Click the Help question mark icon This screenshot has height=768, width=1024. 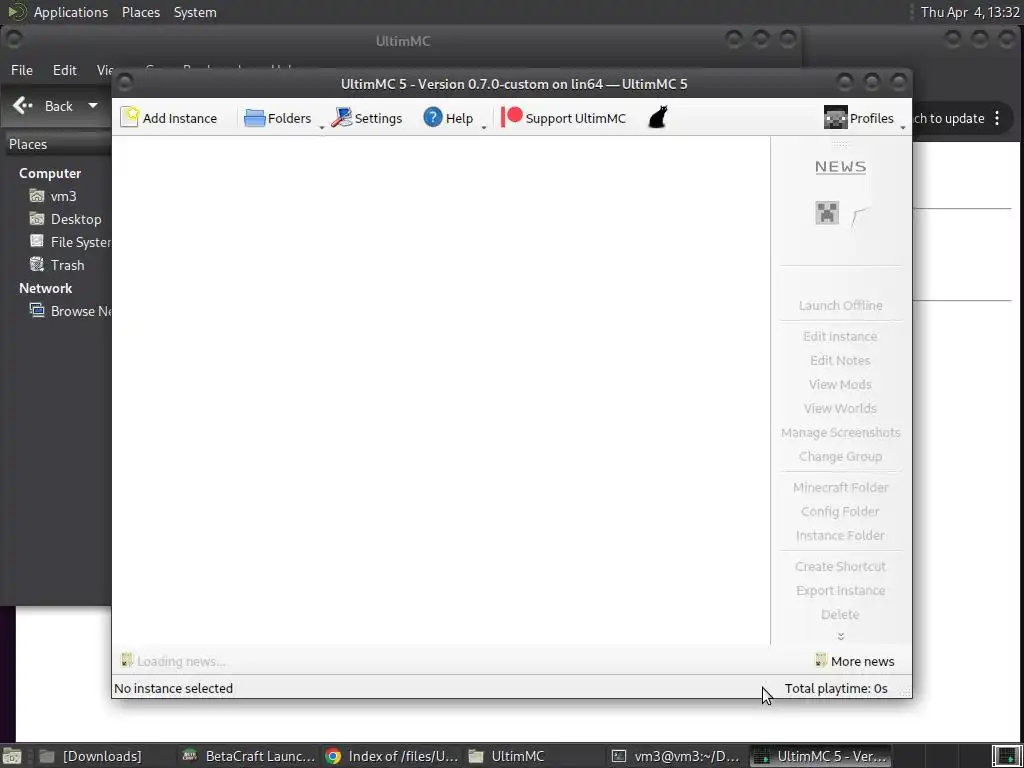[x=432, y=118]
